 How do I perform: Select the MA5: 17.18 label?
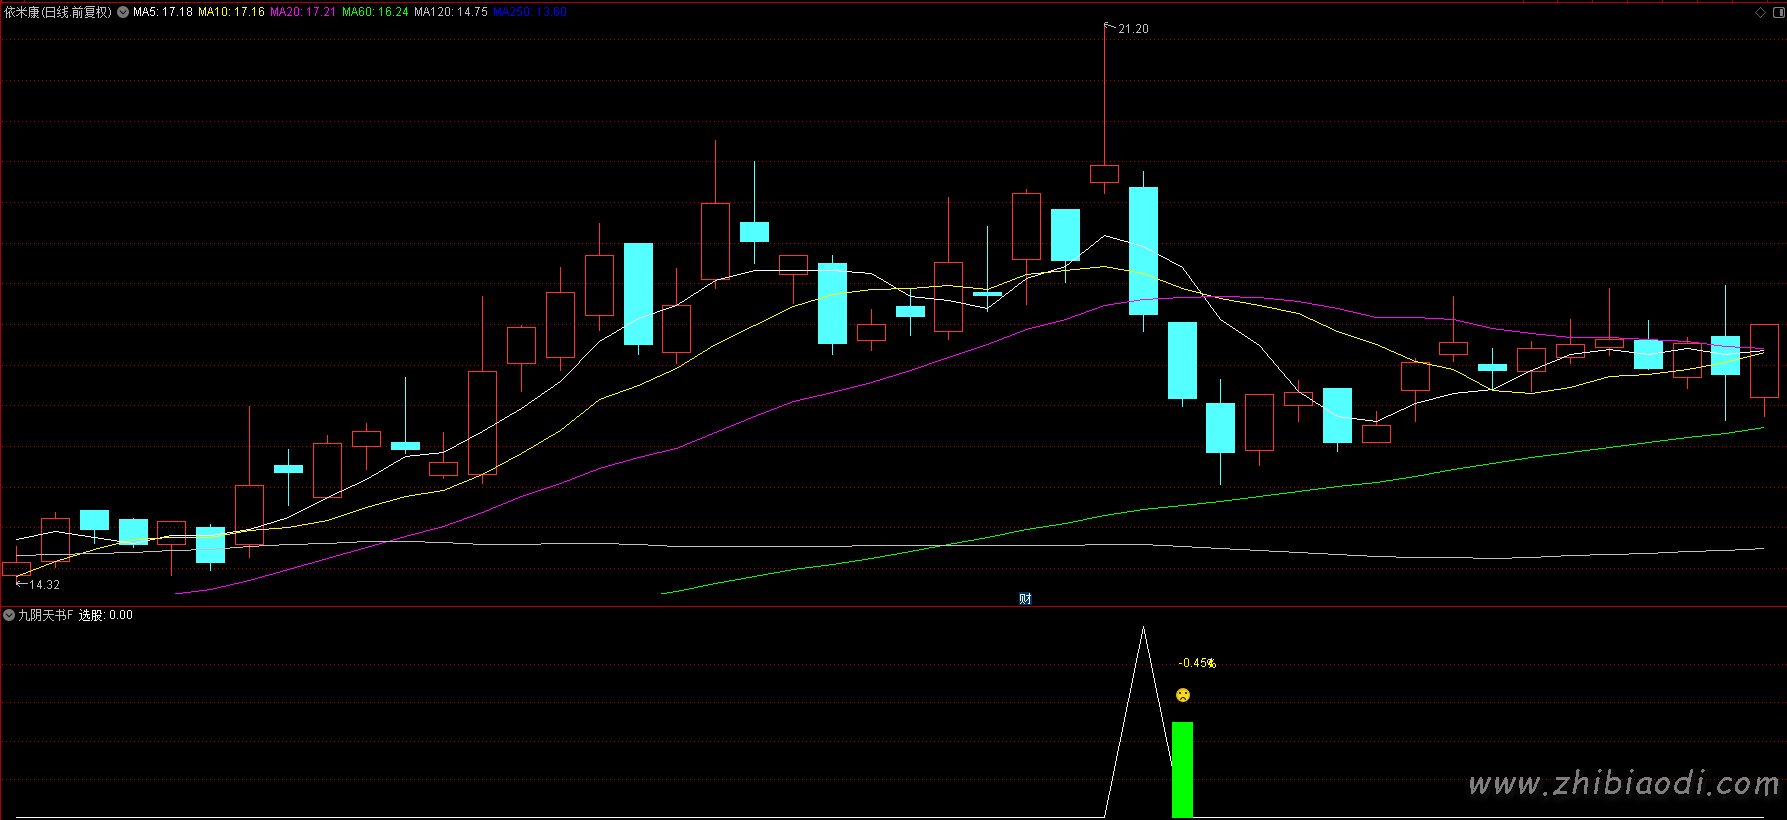tap(162, 12)
